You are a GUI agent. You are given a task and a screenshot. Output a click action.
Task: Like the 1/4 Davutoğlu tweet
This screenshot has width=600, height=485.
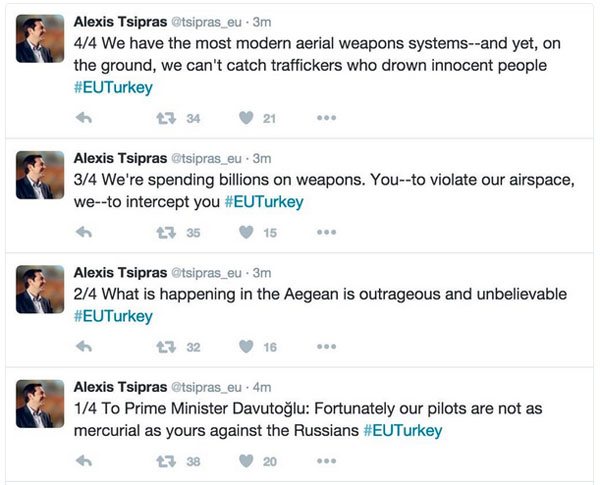pos(245,461)
